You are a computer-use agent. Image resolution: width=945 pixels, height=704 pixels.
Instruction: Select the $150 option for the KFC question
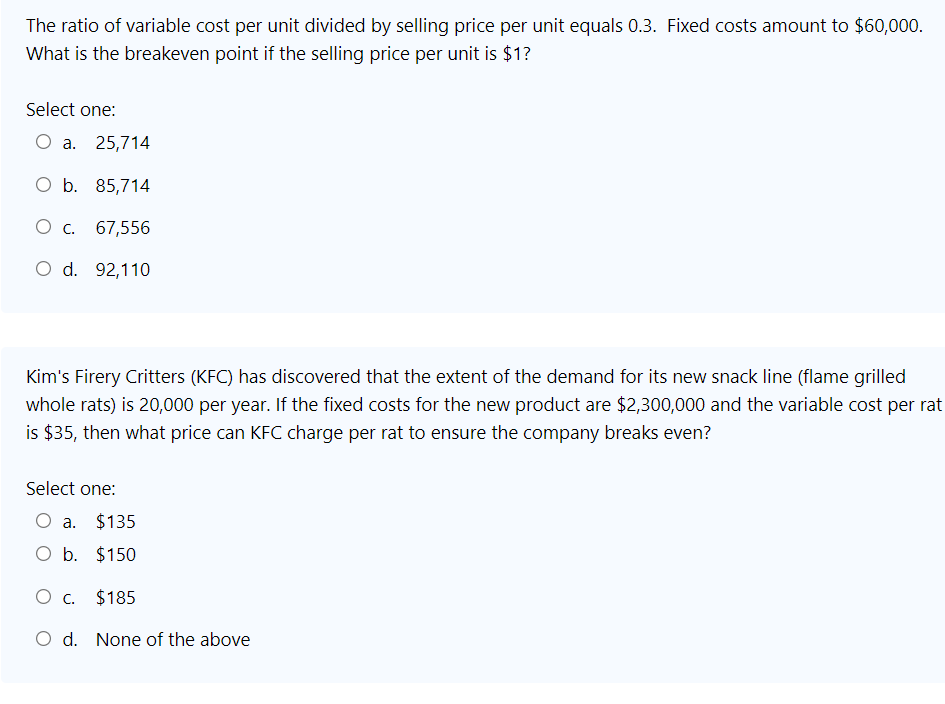point(43,553)
